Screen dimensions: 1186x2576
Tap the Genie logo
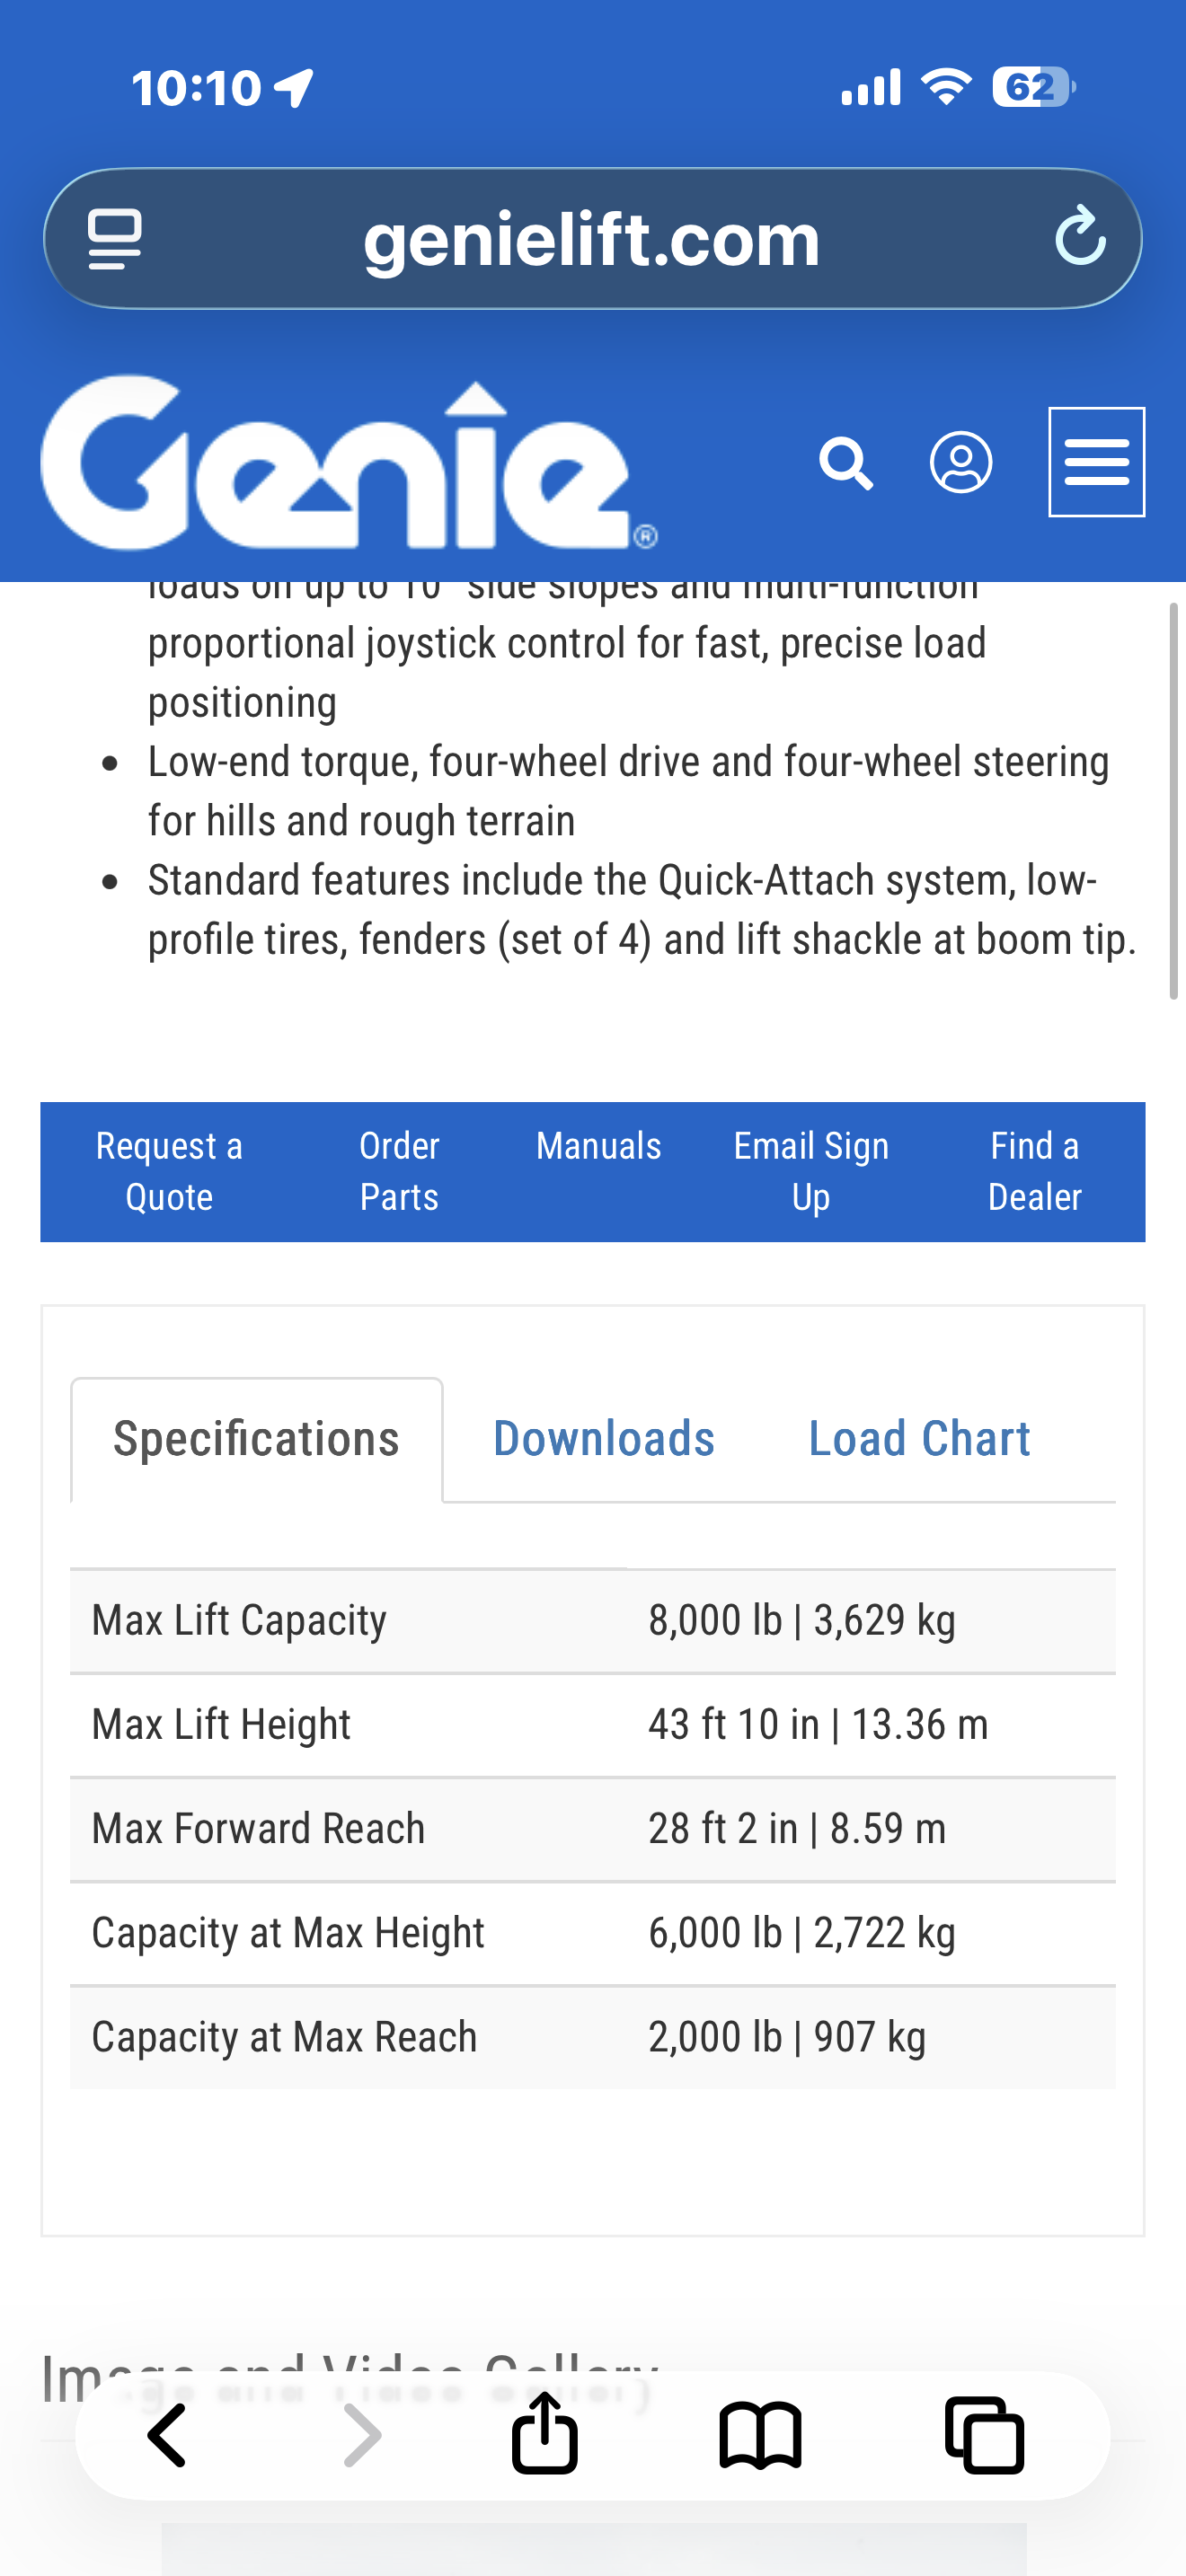click(349, 464)
